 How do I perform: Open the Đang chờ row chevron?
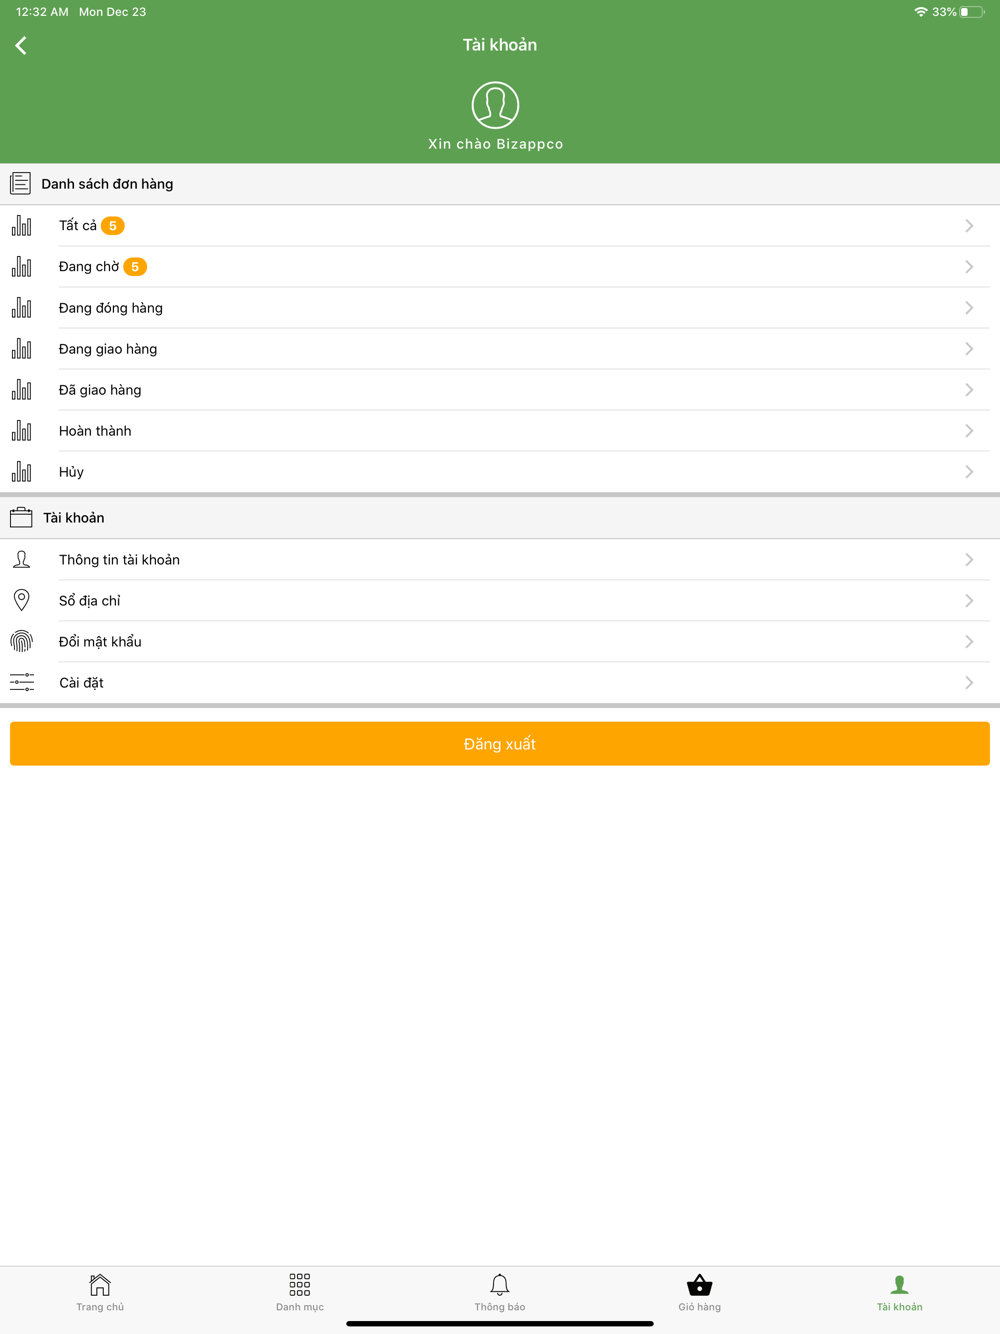[969, 267]
